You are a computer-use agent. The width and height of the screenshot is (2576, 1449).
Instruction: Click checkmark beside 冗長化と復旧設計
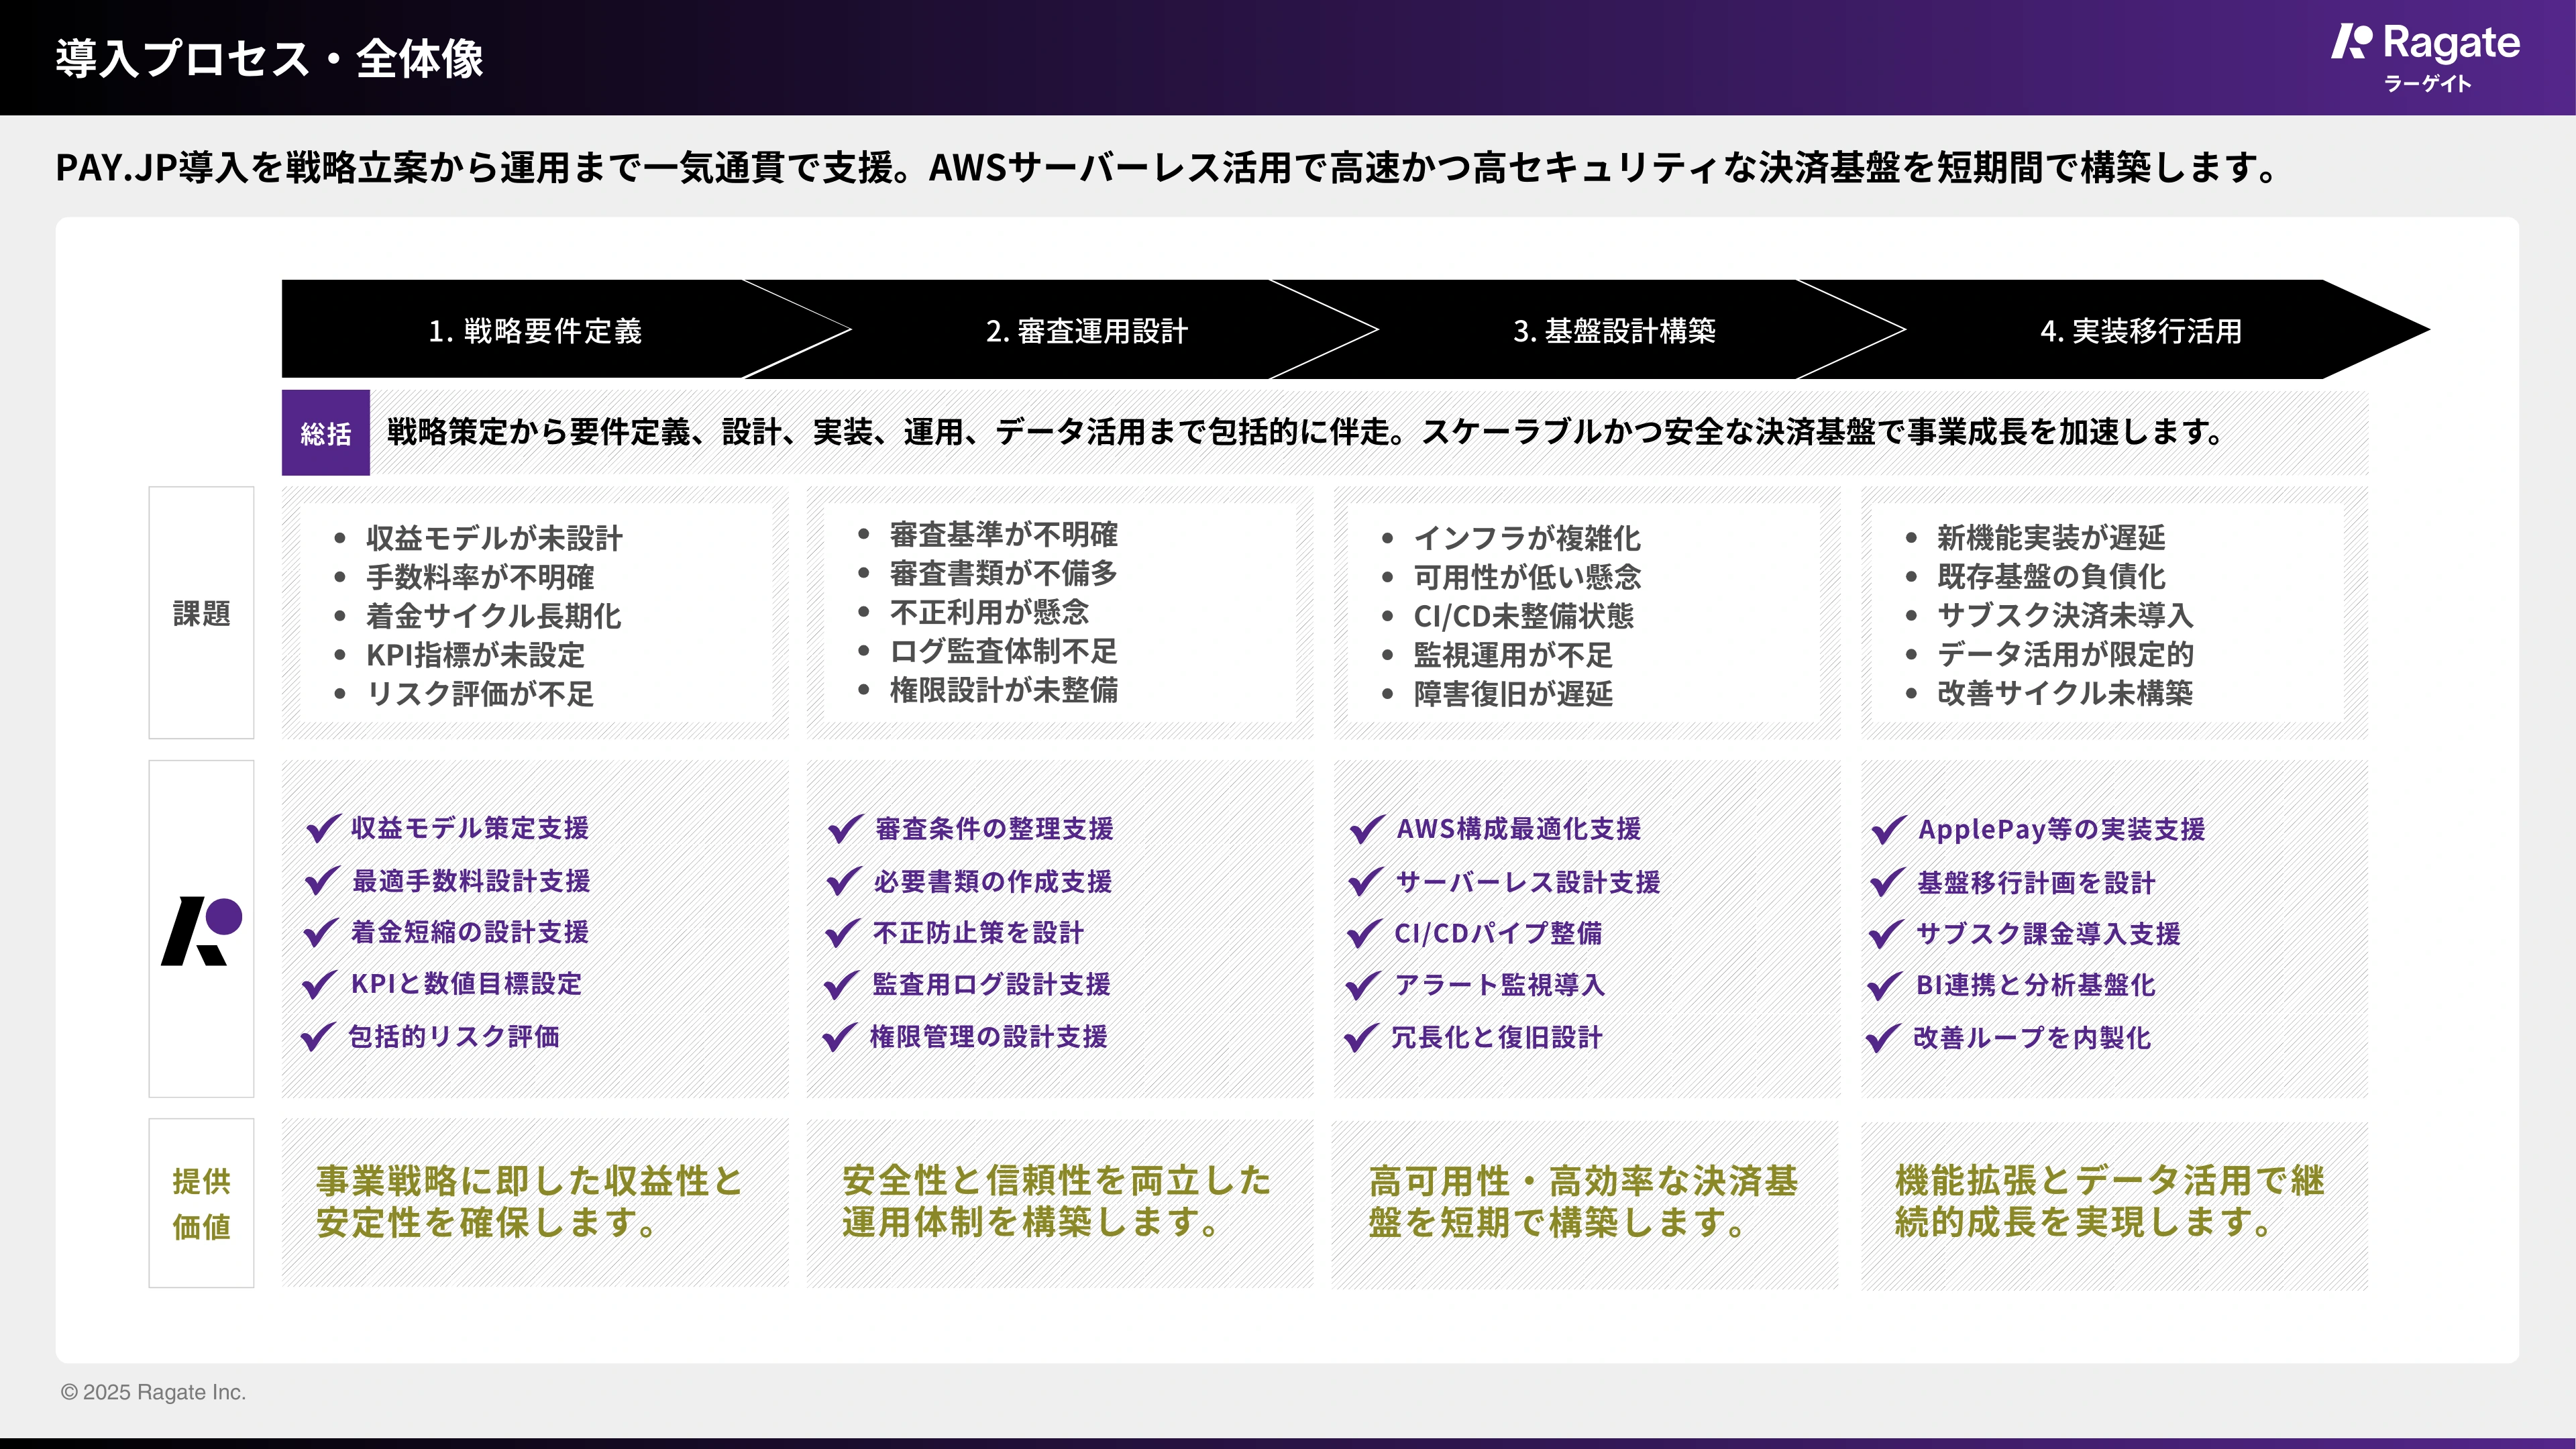click(1362, 1038)
